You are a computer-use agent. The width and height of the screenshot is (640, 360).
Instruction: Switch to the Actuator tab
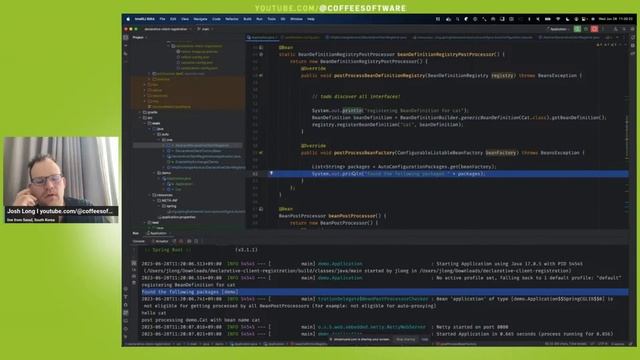160,241
